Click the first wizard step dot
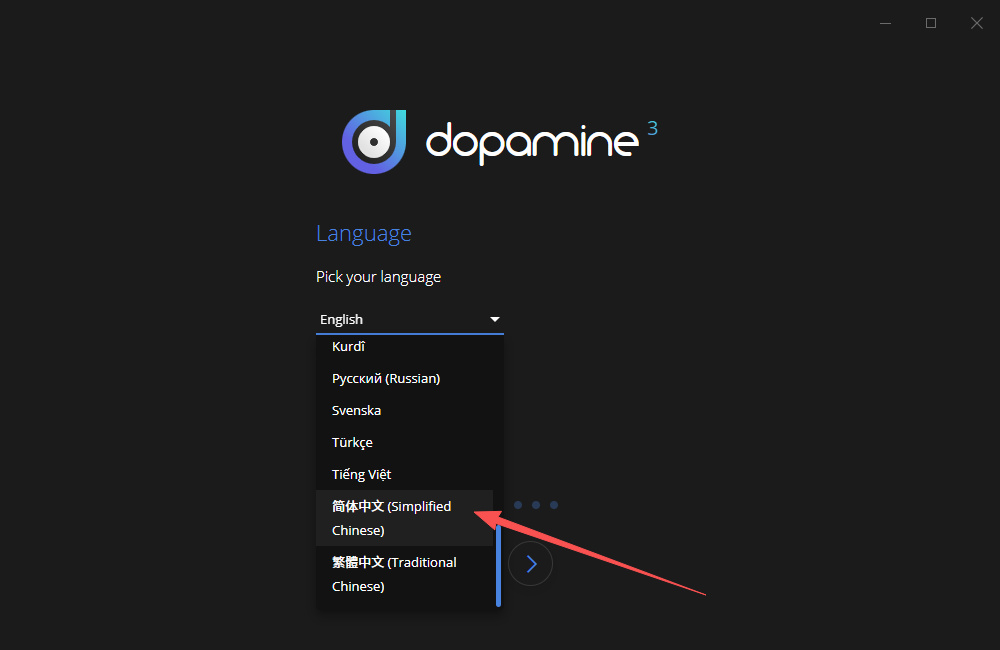Image resolution: width=1000 pixels, height=650 pixels. (518, 505)
